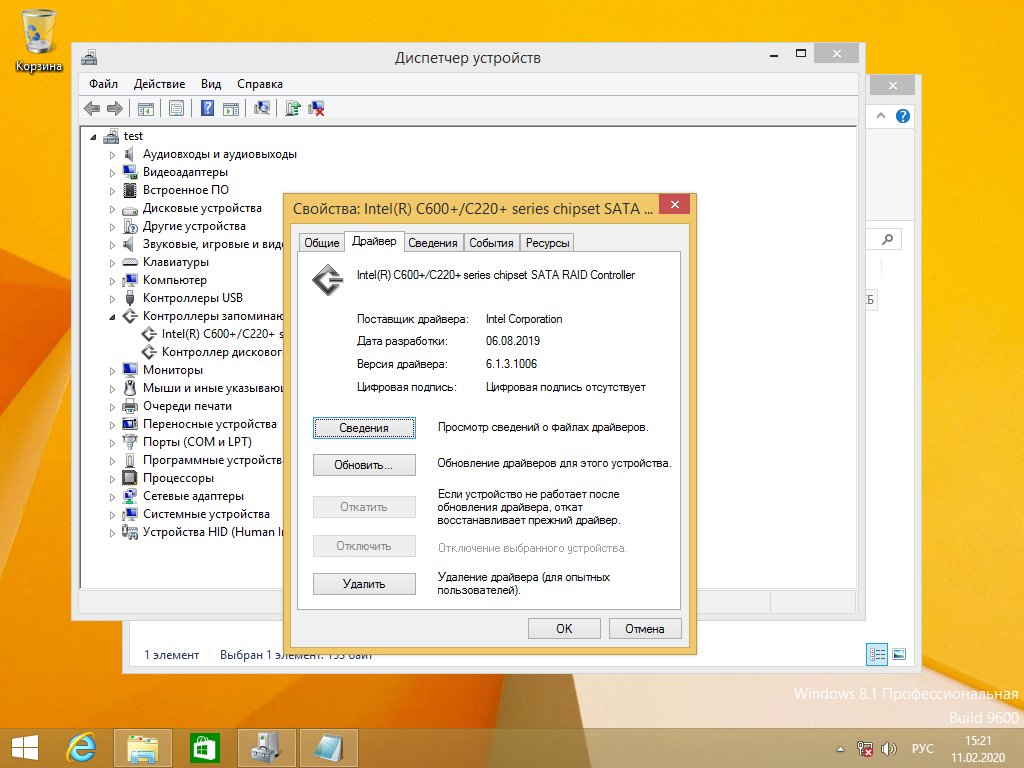Expand the Сетевые адаптеры node
1024x768 pixels.
112,497
